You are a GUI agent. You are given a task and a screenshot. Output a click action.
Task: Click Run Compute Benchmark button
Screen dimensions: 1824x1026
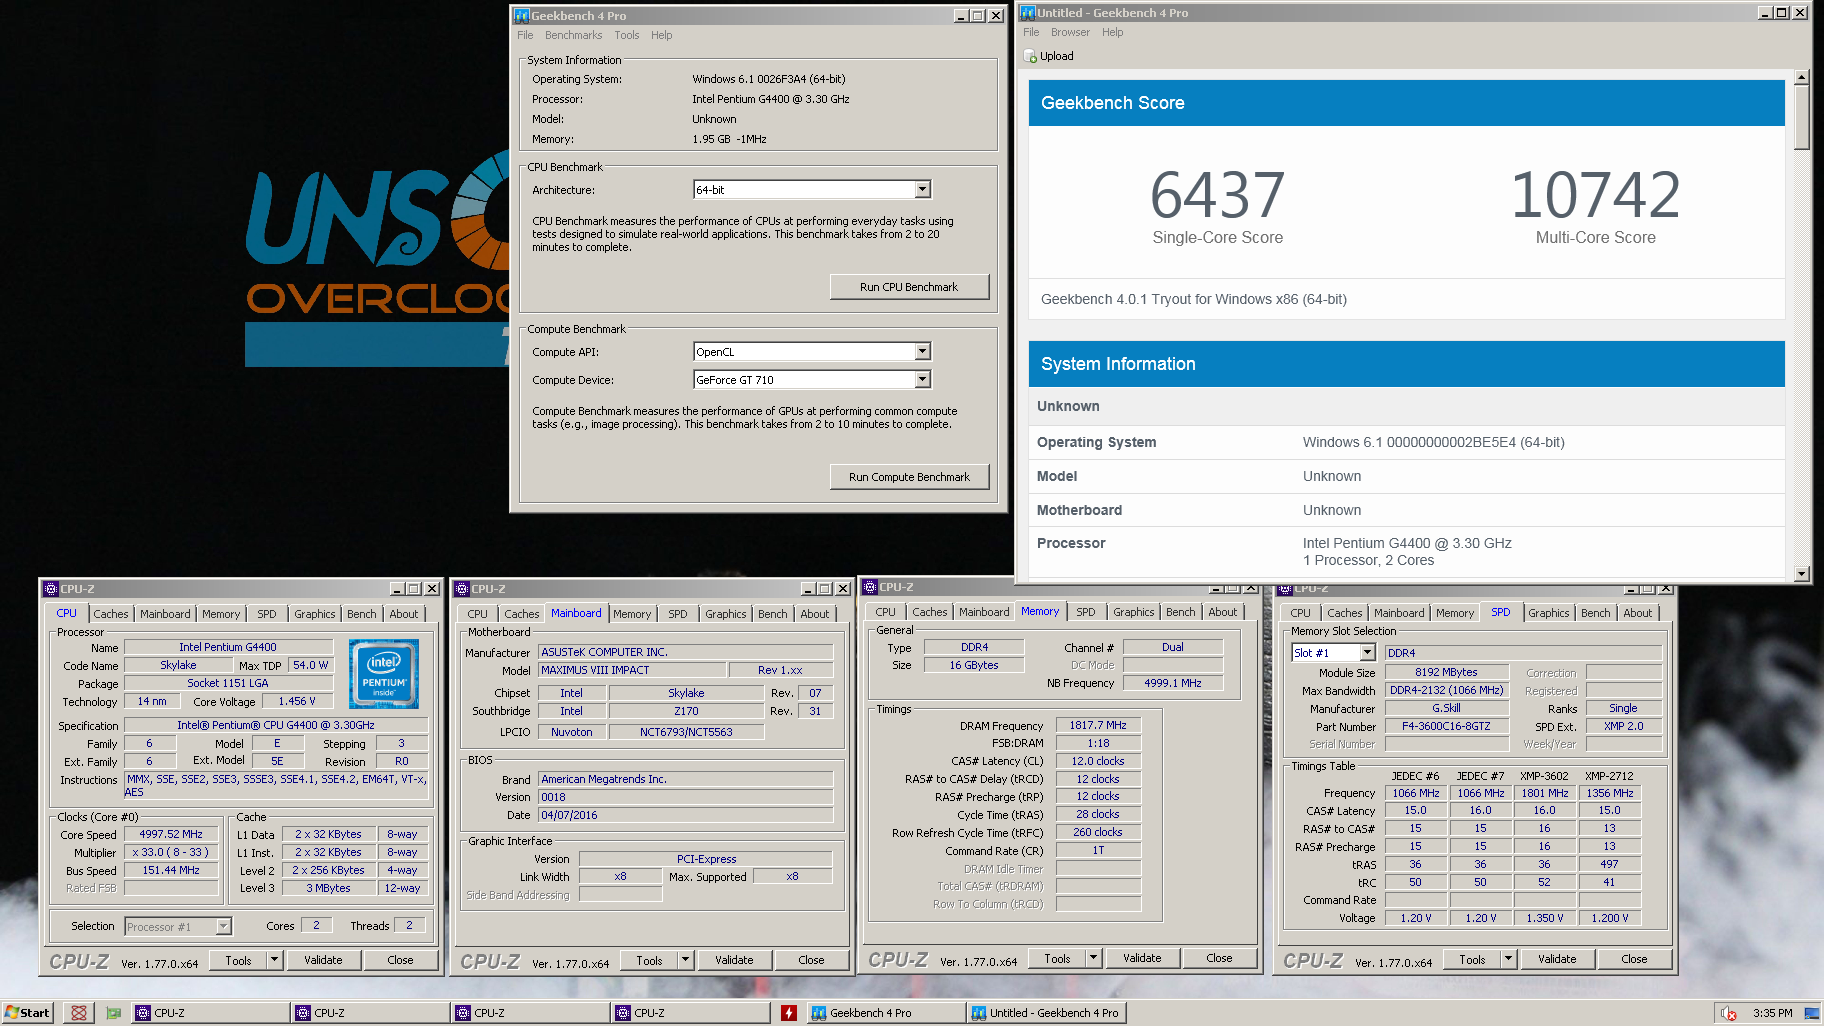909,477
